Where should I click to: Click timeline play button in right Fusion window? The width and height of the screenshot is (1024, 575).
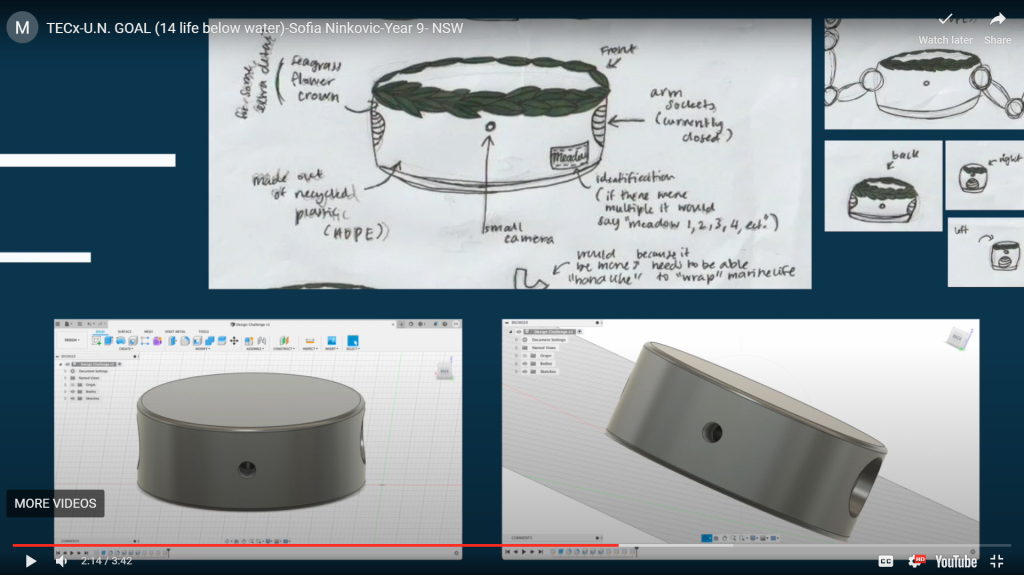tap(524, 552)
